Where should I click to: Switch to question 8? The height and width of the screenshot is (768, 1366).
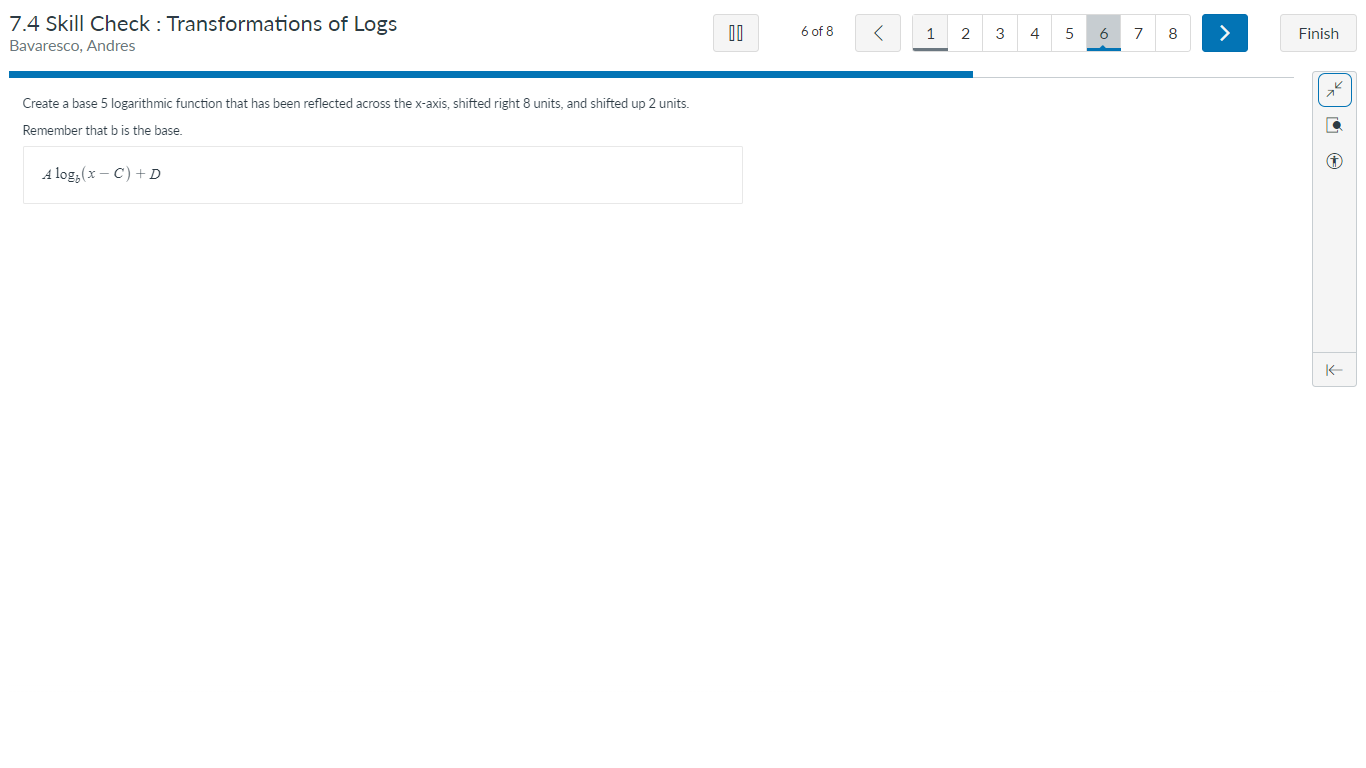pyautogui.click(x=1172, y=32)
